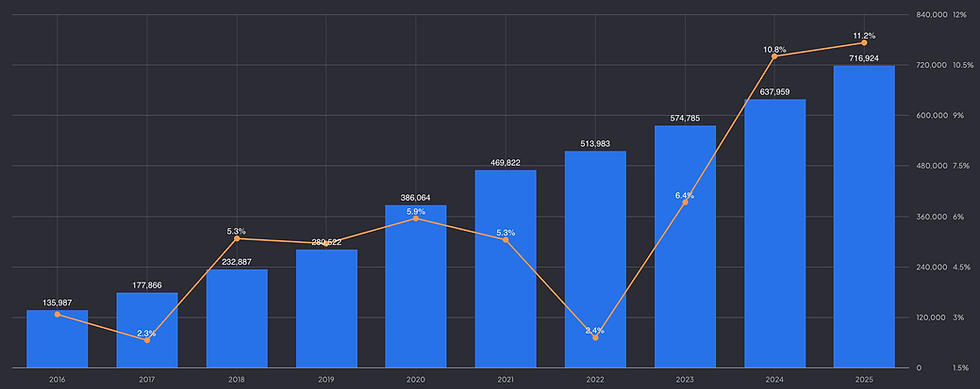Click the 11.2% line point for 2025
980x389 pixels.
point(864,43)
